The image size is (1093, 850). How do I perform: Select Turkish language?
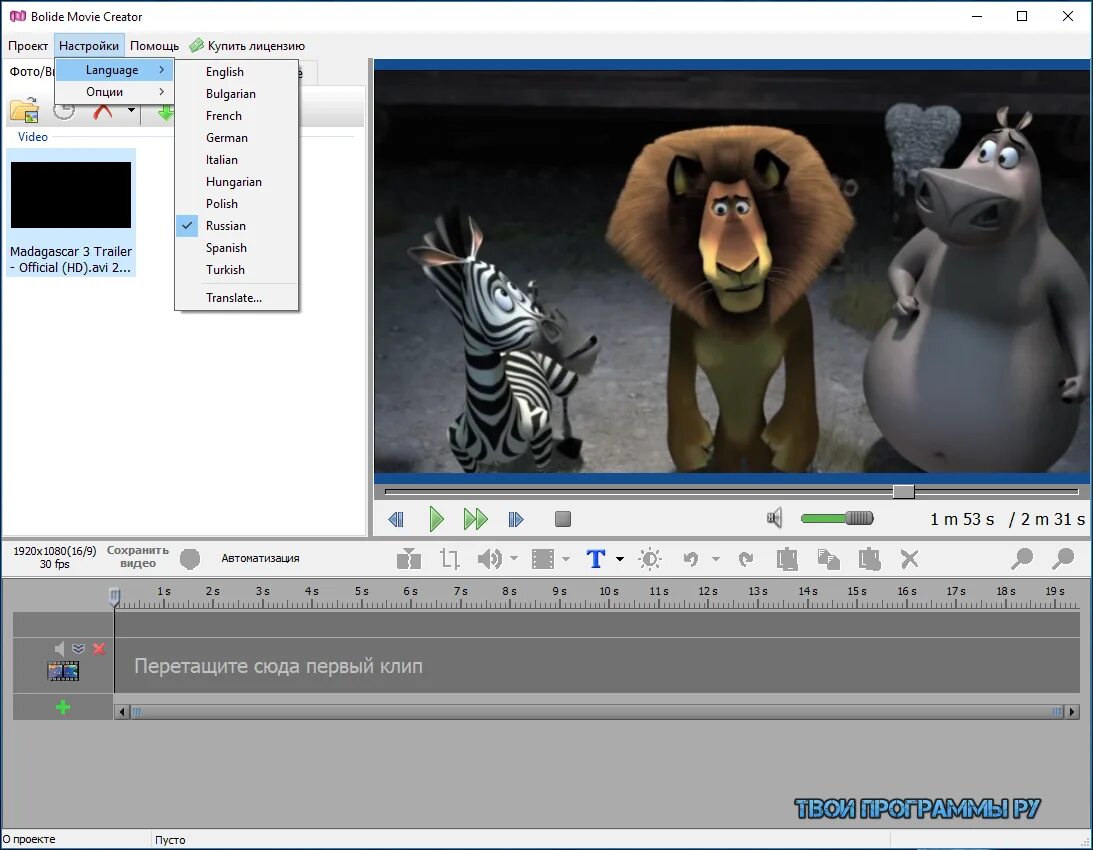pos(236,269)
